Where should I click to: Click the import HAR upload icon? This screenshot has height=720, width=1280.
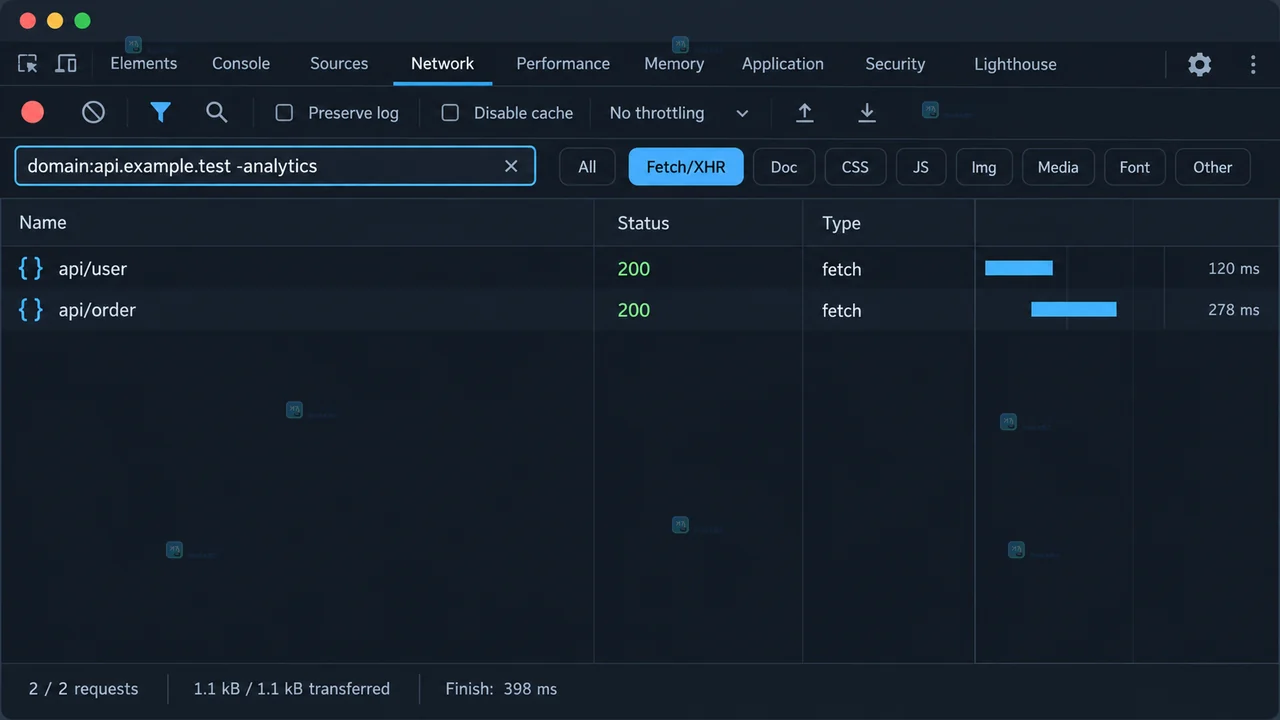pos(804,112)
